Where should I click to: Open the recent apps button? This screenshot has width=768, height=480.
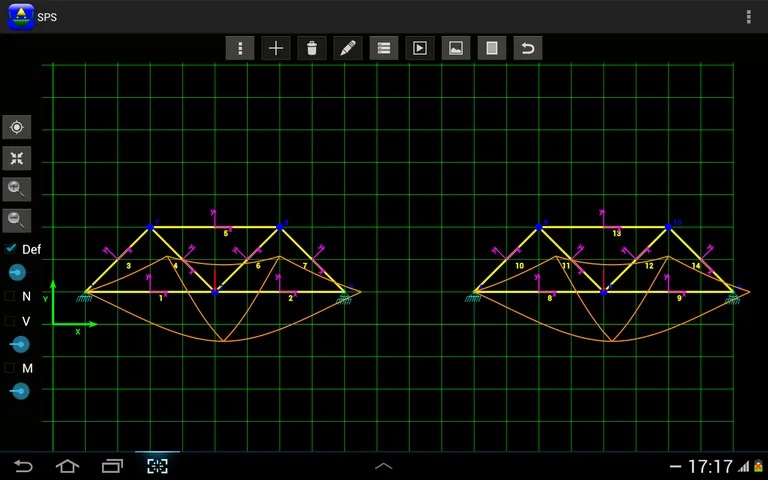pyautogui.click(x=112, y=466)
